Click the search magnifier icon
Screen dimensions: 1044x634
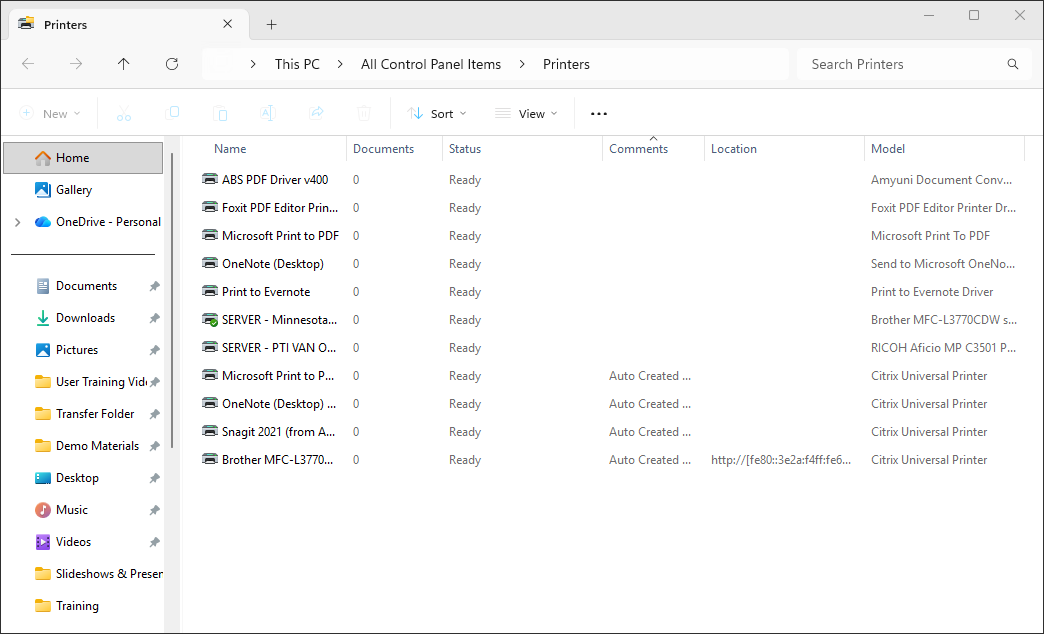tap(1013, 64)
